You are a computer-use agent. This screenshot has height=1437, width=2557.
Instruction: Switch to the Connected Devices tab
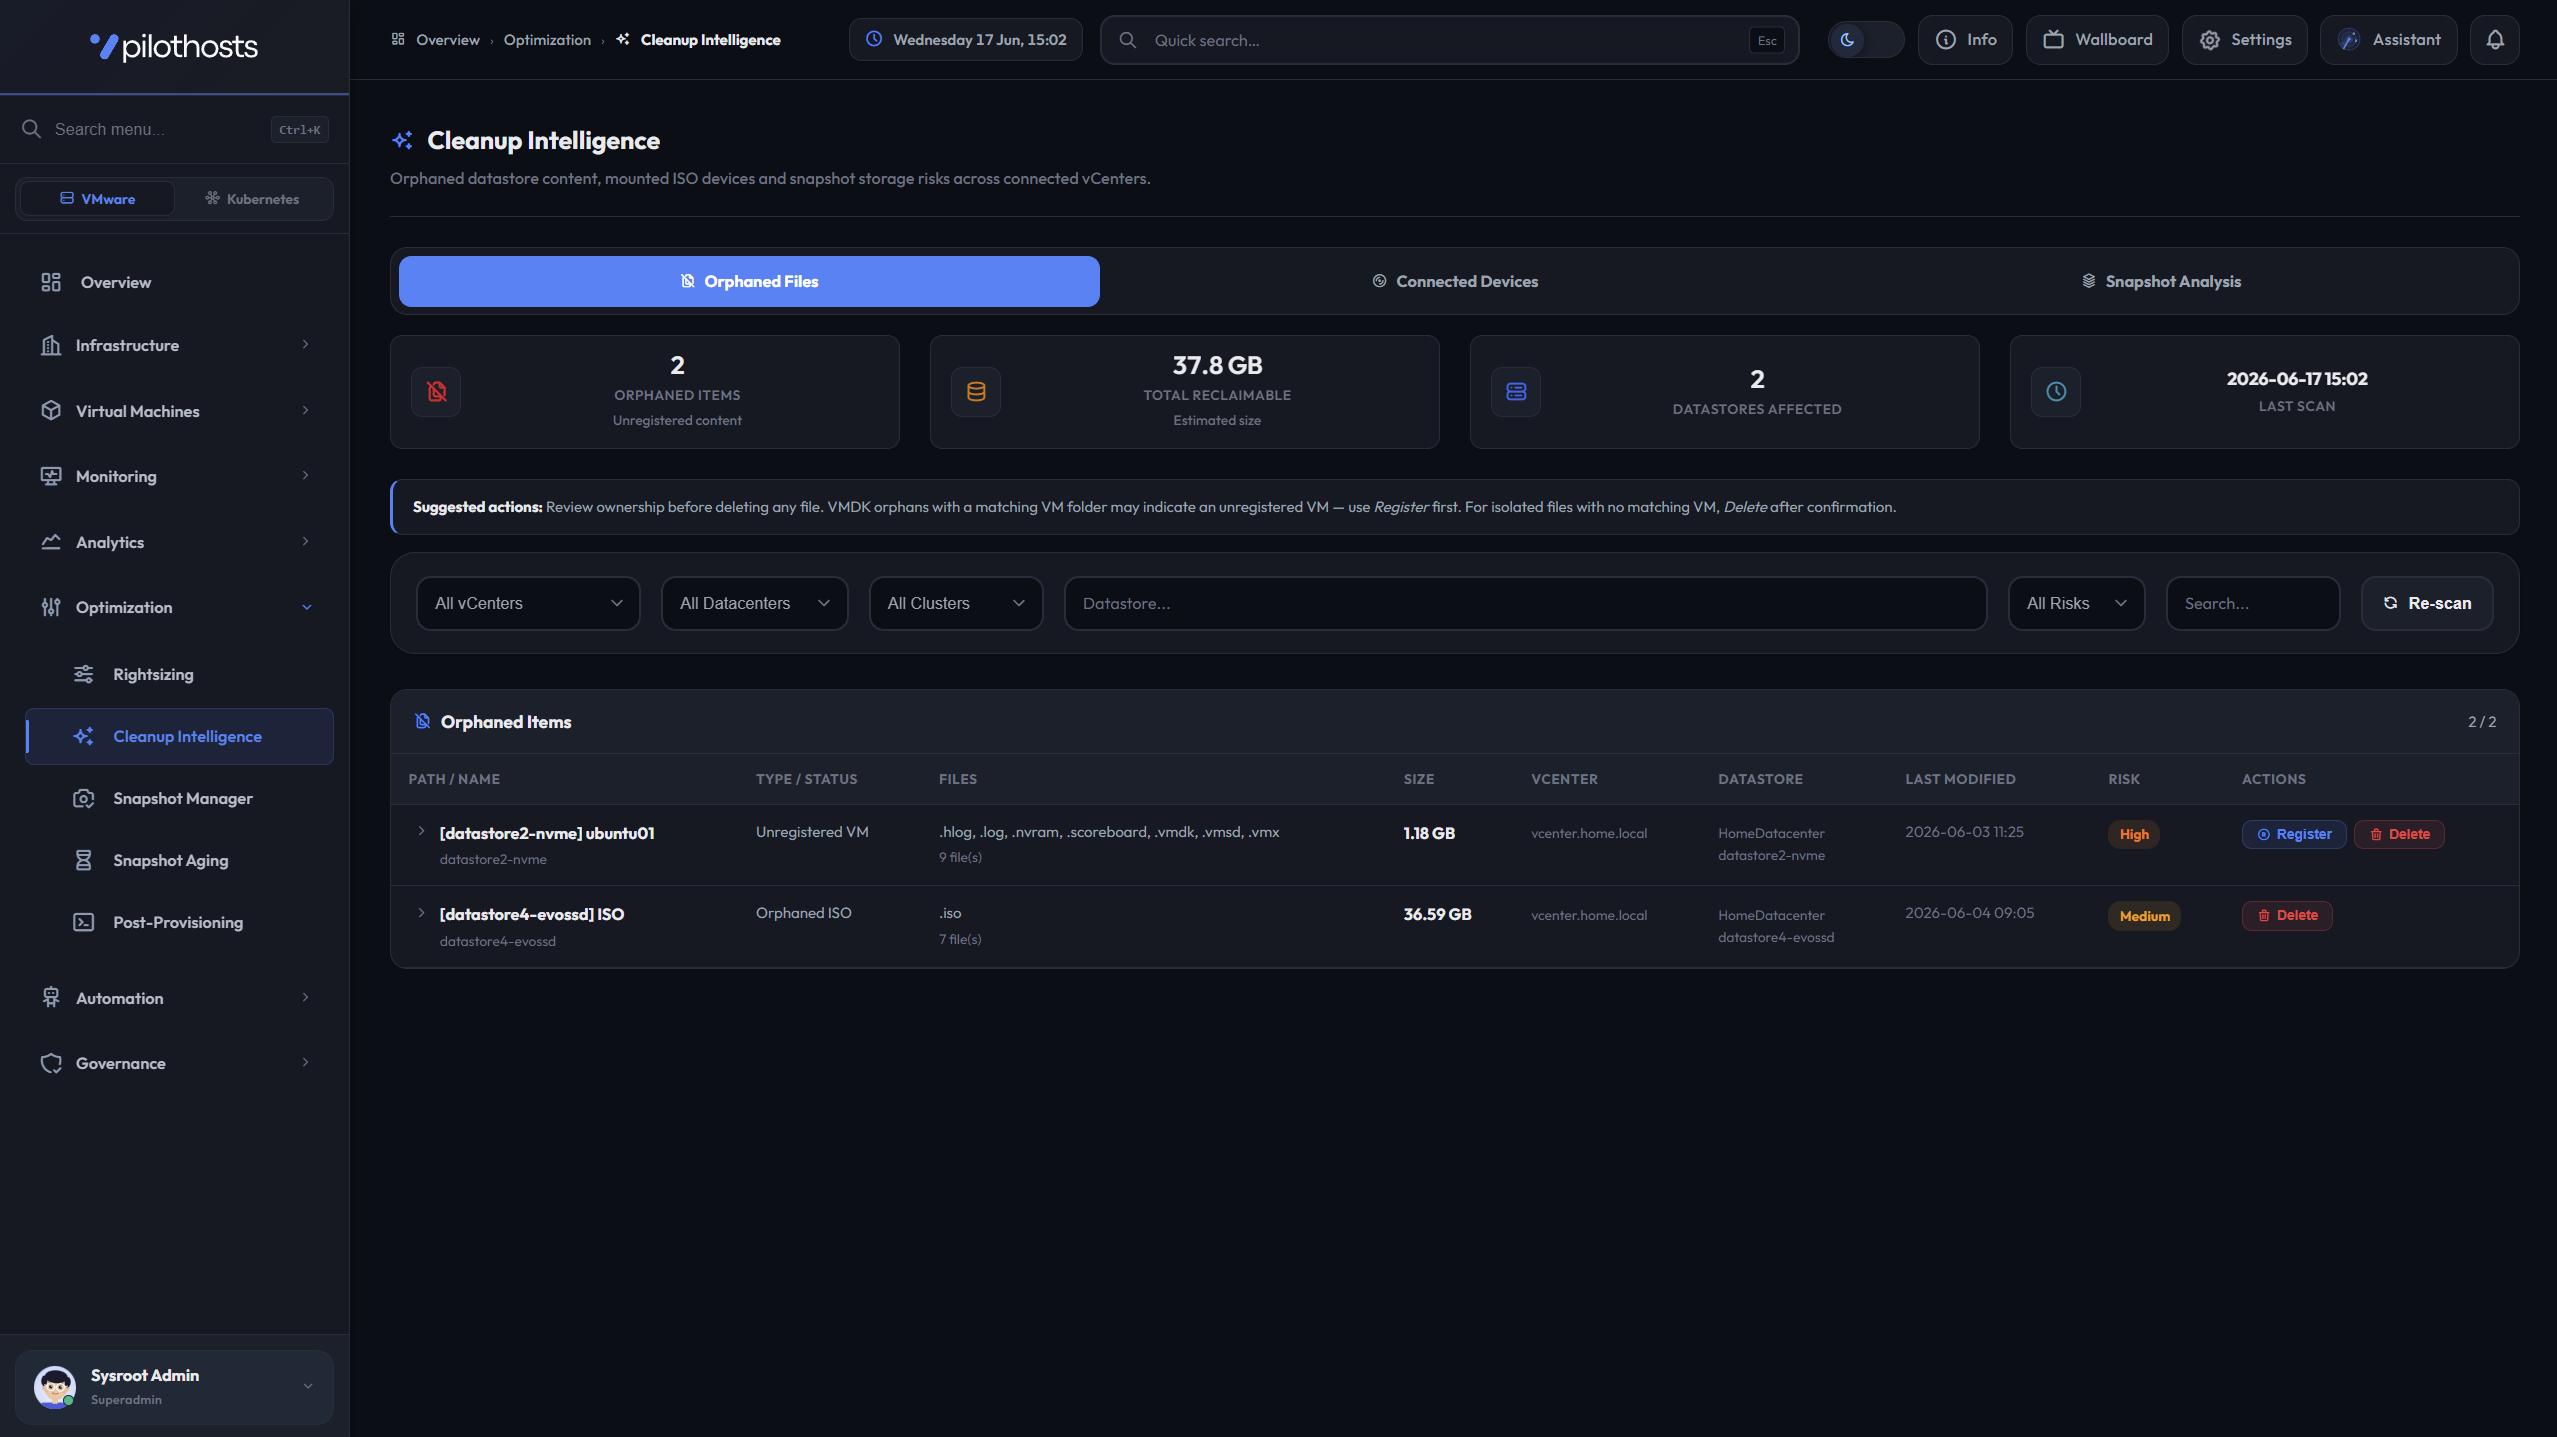pyautogui.click(x=1455, y=282)
